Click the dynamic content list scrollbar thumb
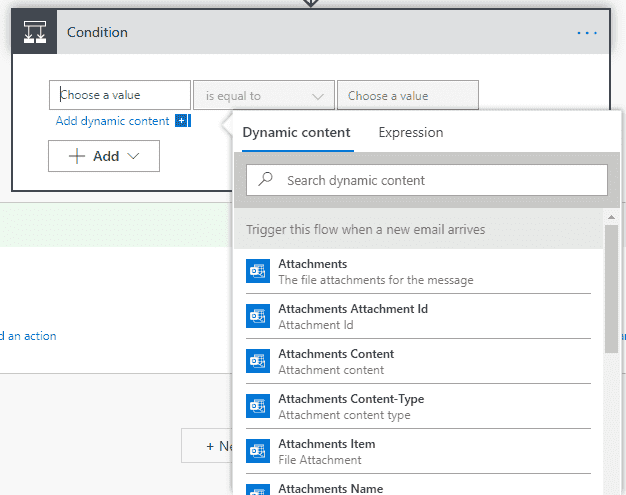 [x=611, y=289]
